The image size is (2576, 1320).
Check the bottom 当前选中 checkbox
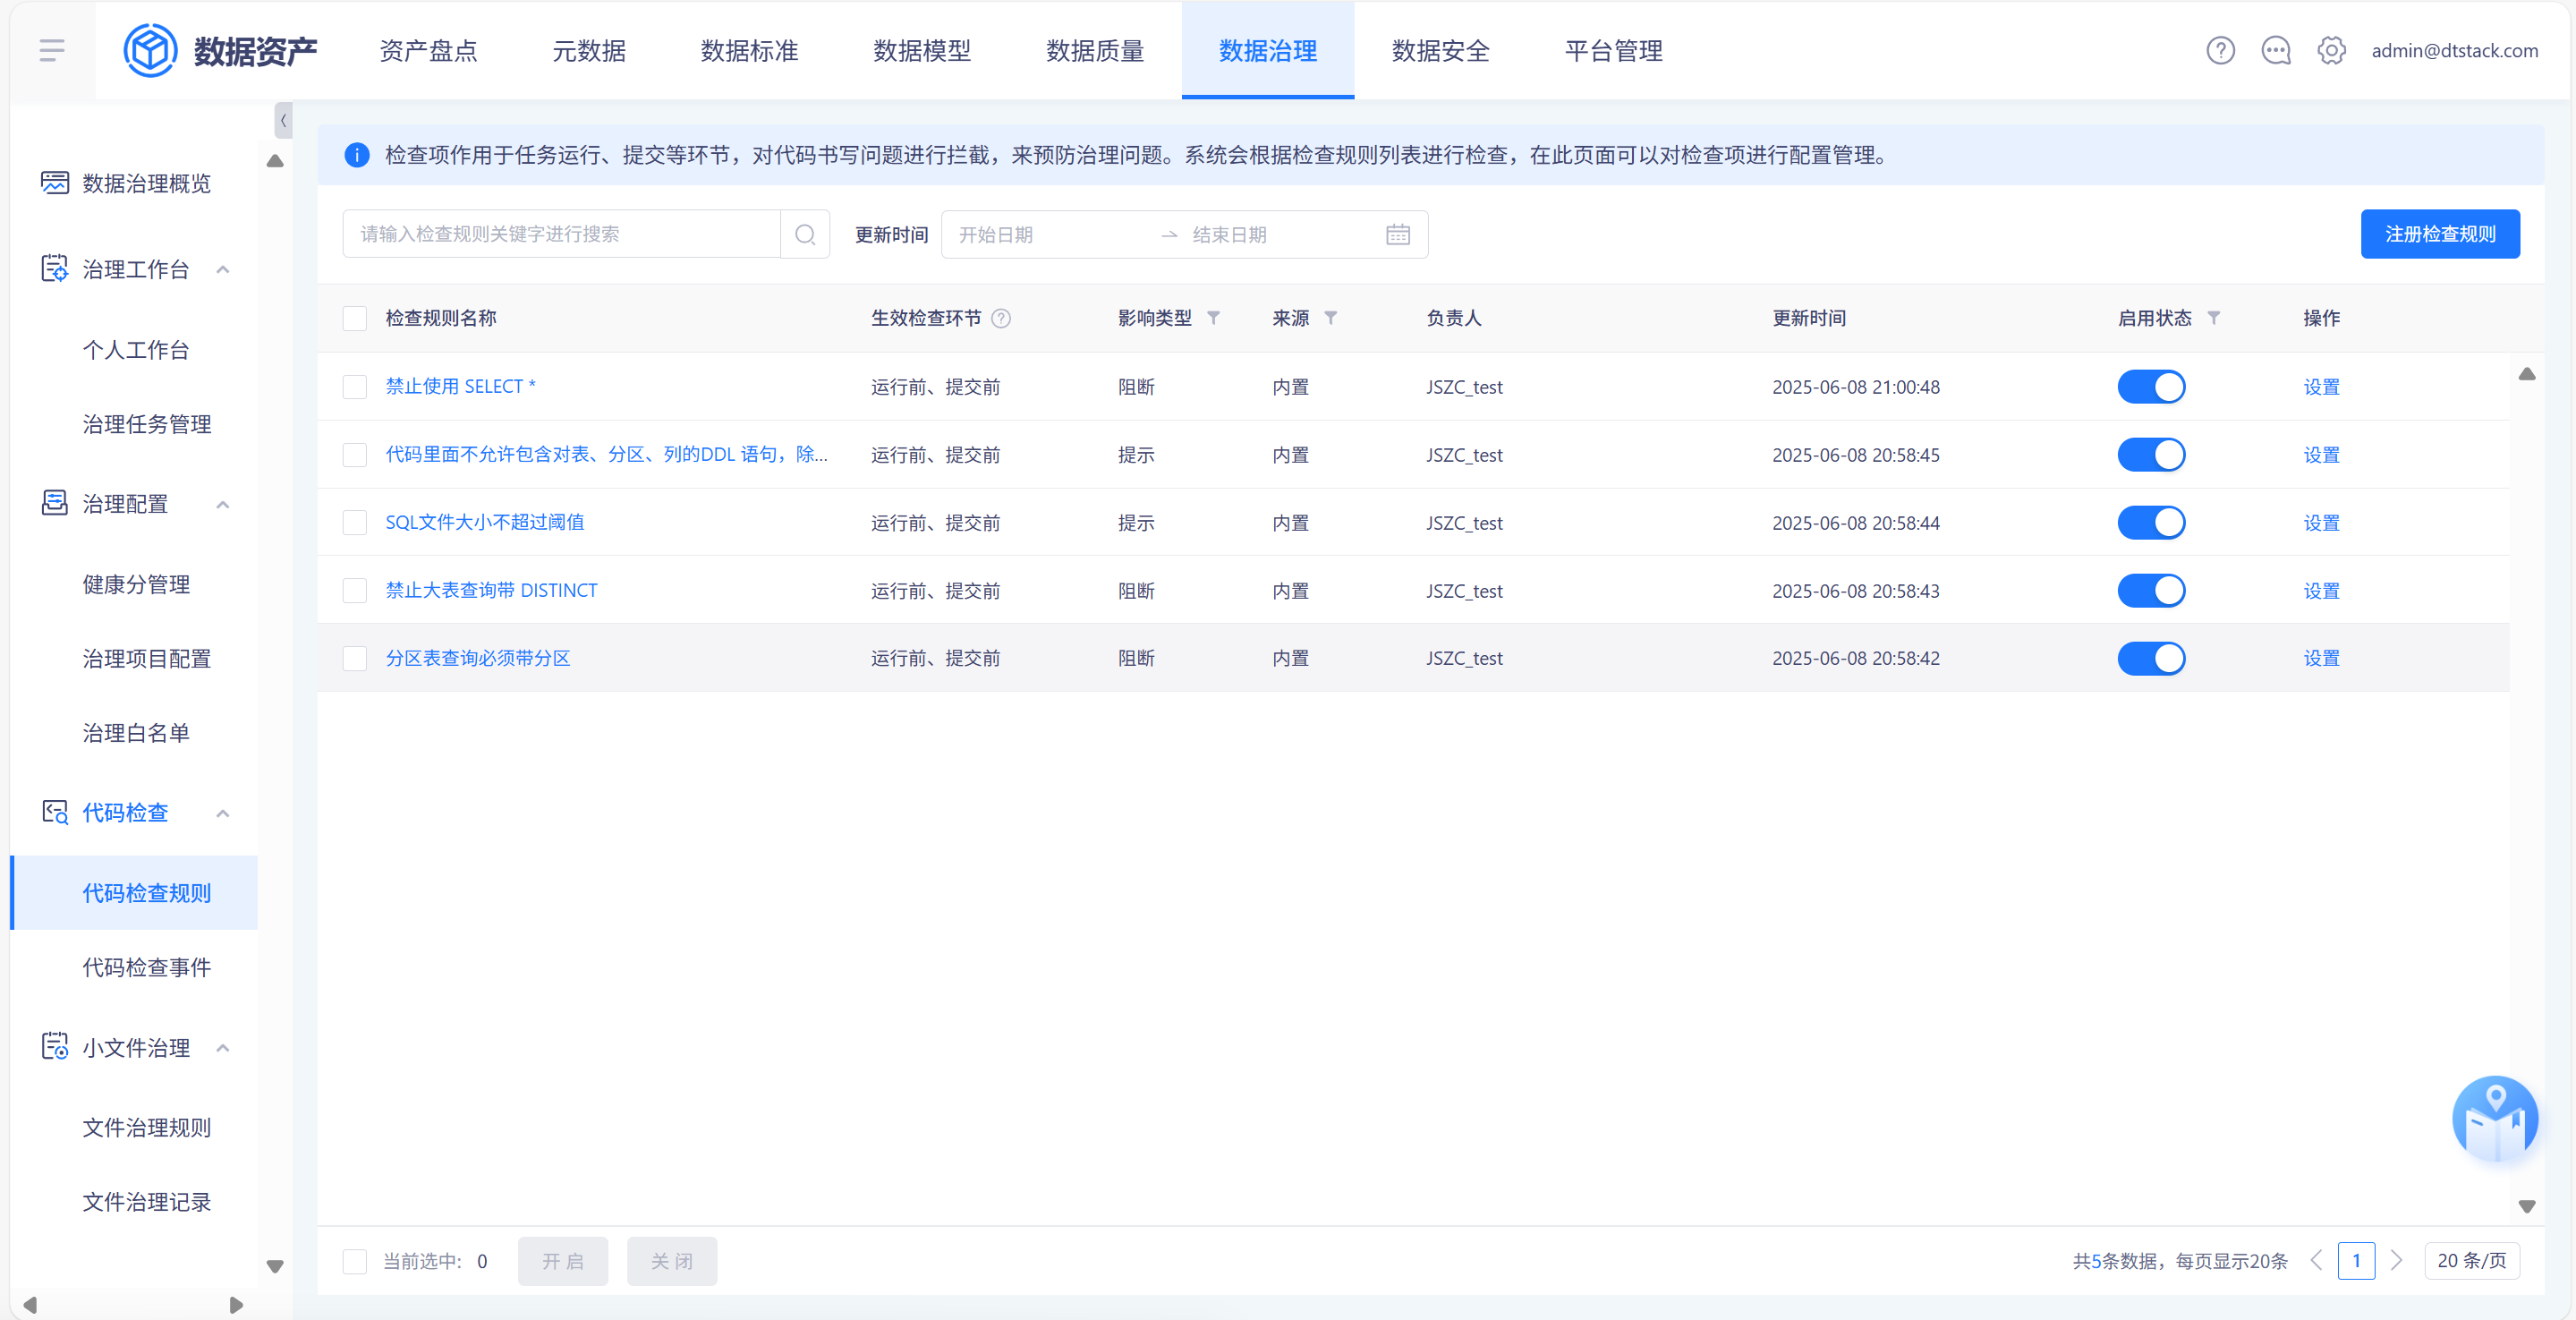(x=355, y=1261)
